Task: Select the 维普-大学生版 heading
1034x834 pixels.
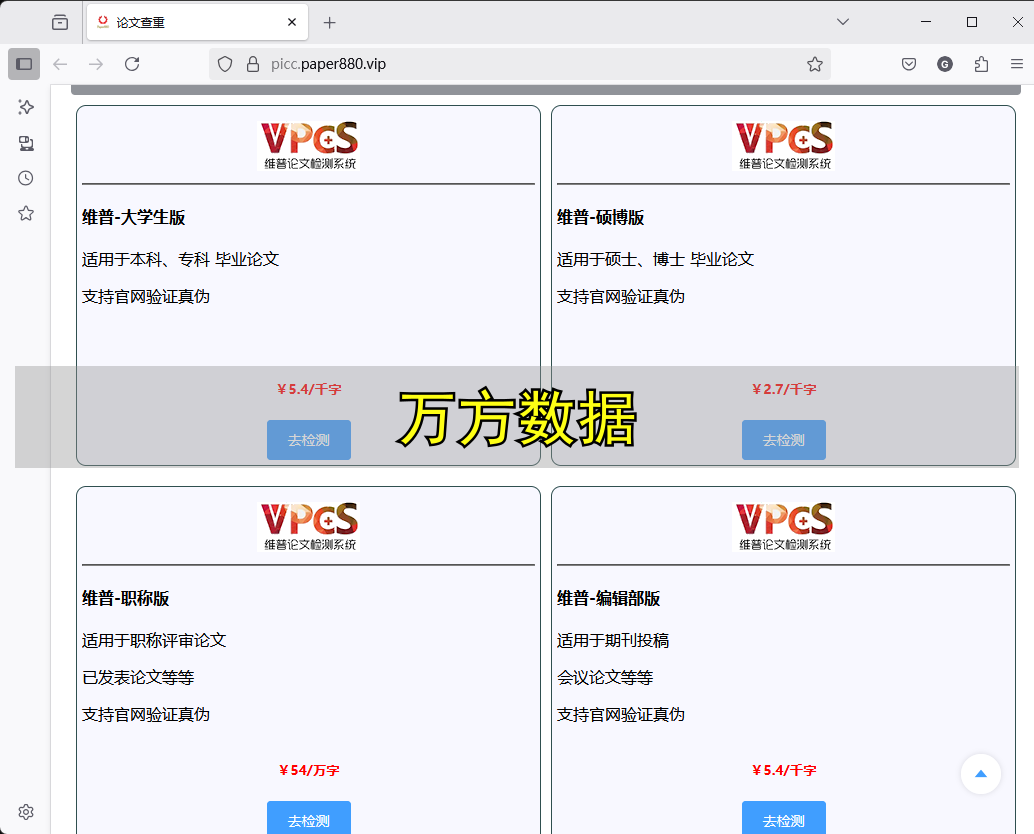Action: coord(134,218)
